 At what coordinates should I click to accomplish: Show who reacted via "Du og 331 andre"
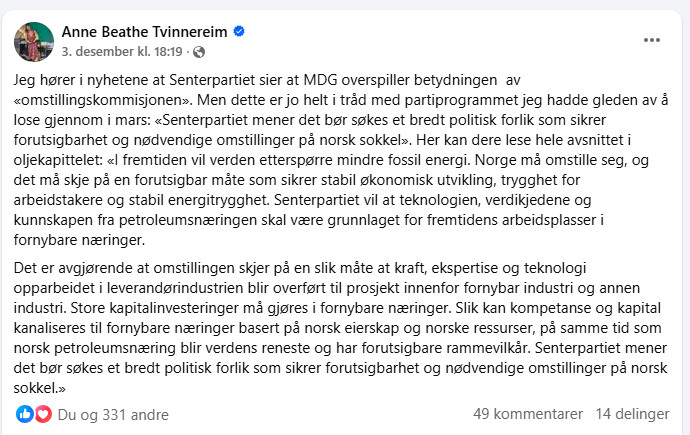(x=112, y=414)
